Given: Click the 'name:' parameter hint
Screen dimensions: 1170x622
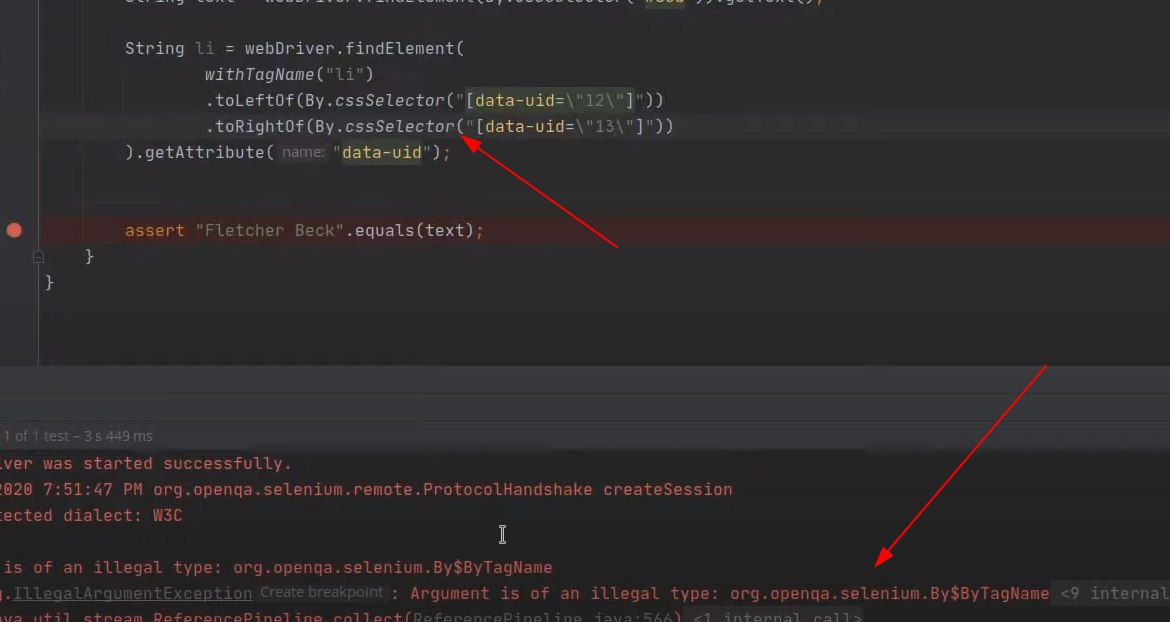Looking at the screenshot, I should point(303,152).
